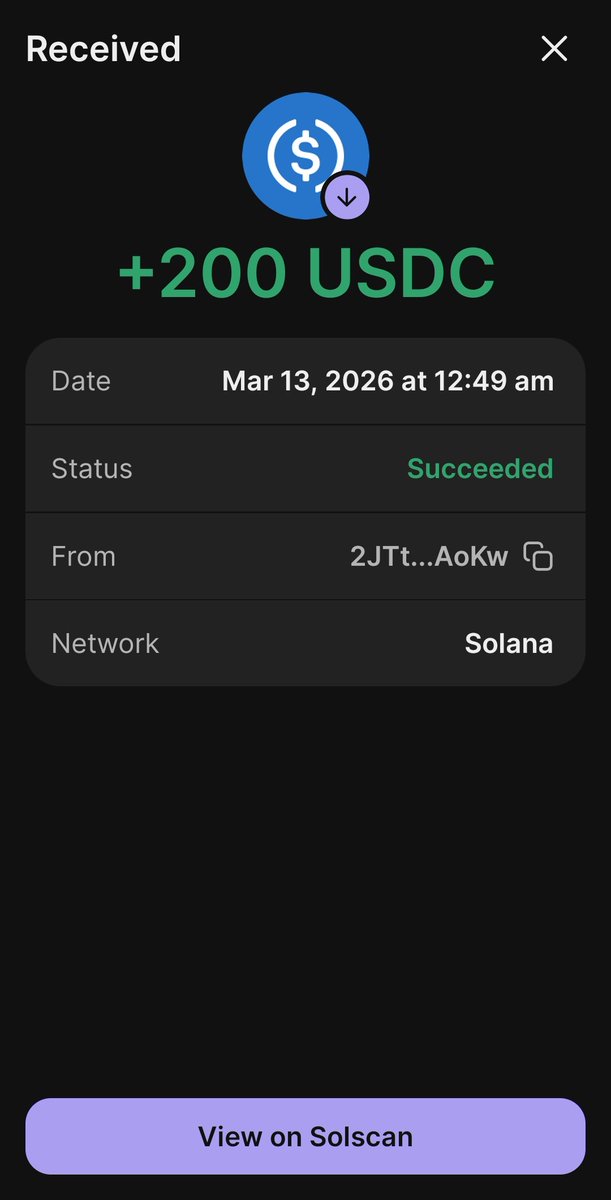Tap the Network row label
This screenshot has width=611, height=1200.
pyautogui.click(x=105, y=643)
